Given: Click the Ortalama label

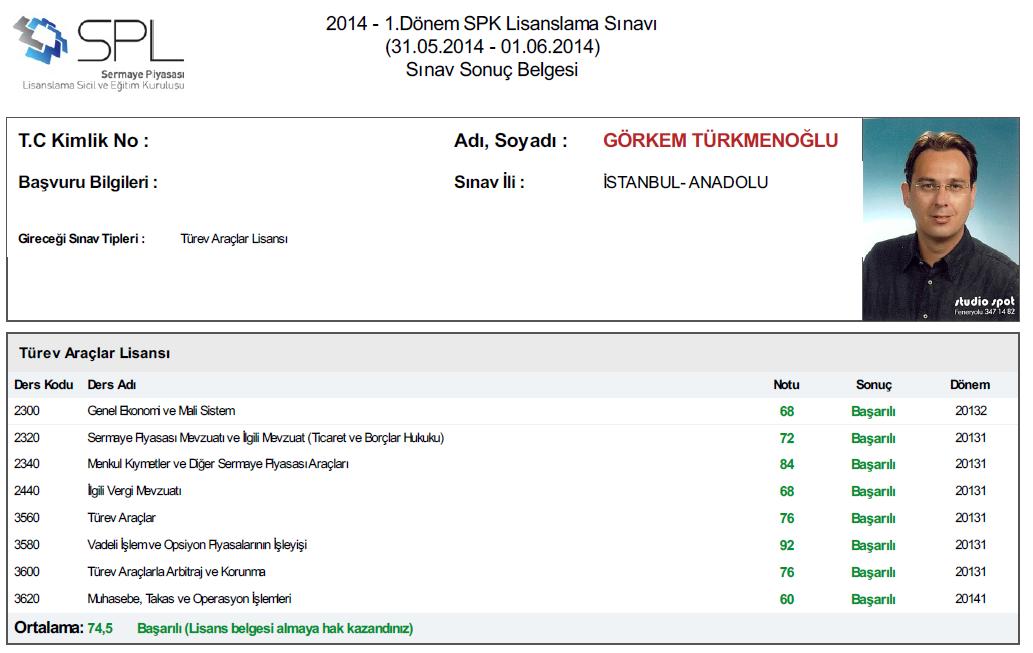Looking at the screenshot, I should pos(49,628).
